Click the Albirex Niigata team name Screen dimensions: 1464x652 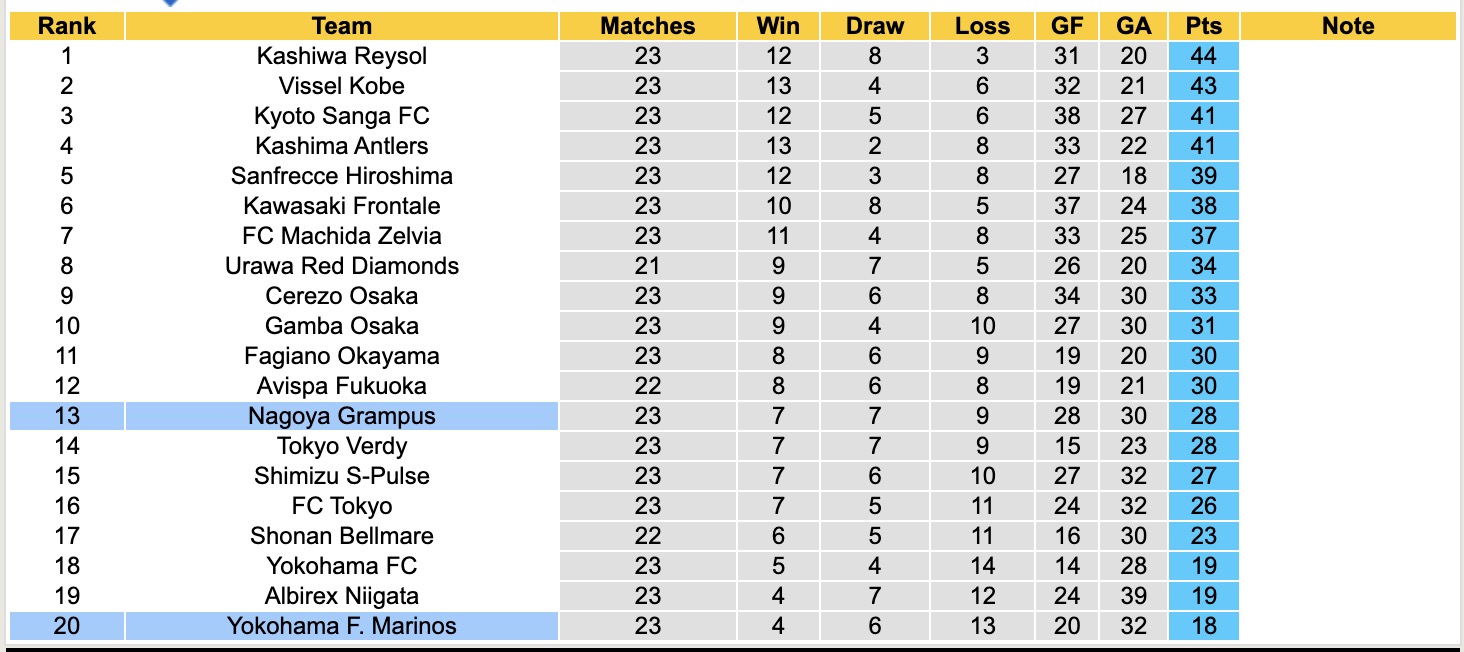coord(341,596)
